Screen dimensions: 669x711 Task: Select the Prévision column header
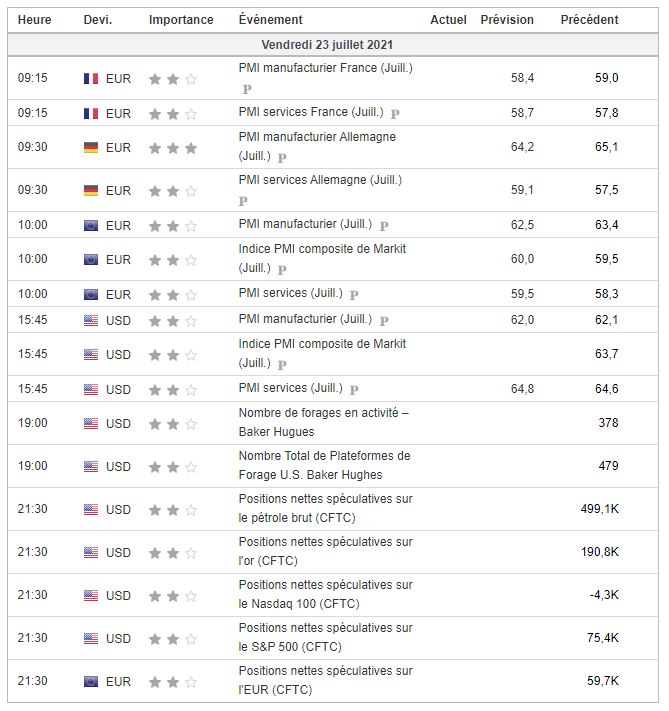(x=507, y=20)
